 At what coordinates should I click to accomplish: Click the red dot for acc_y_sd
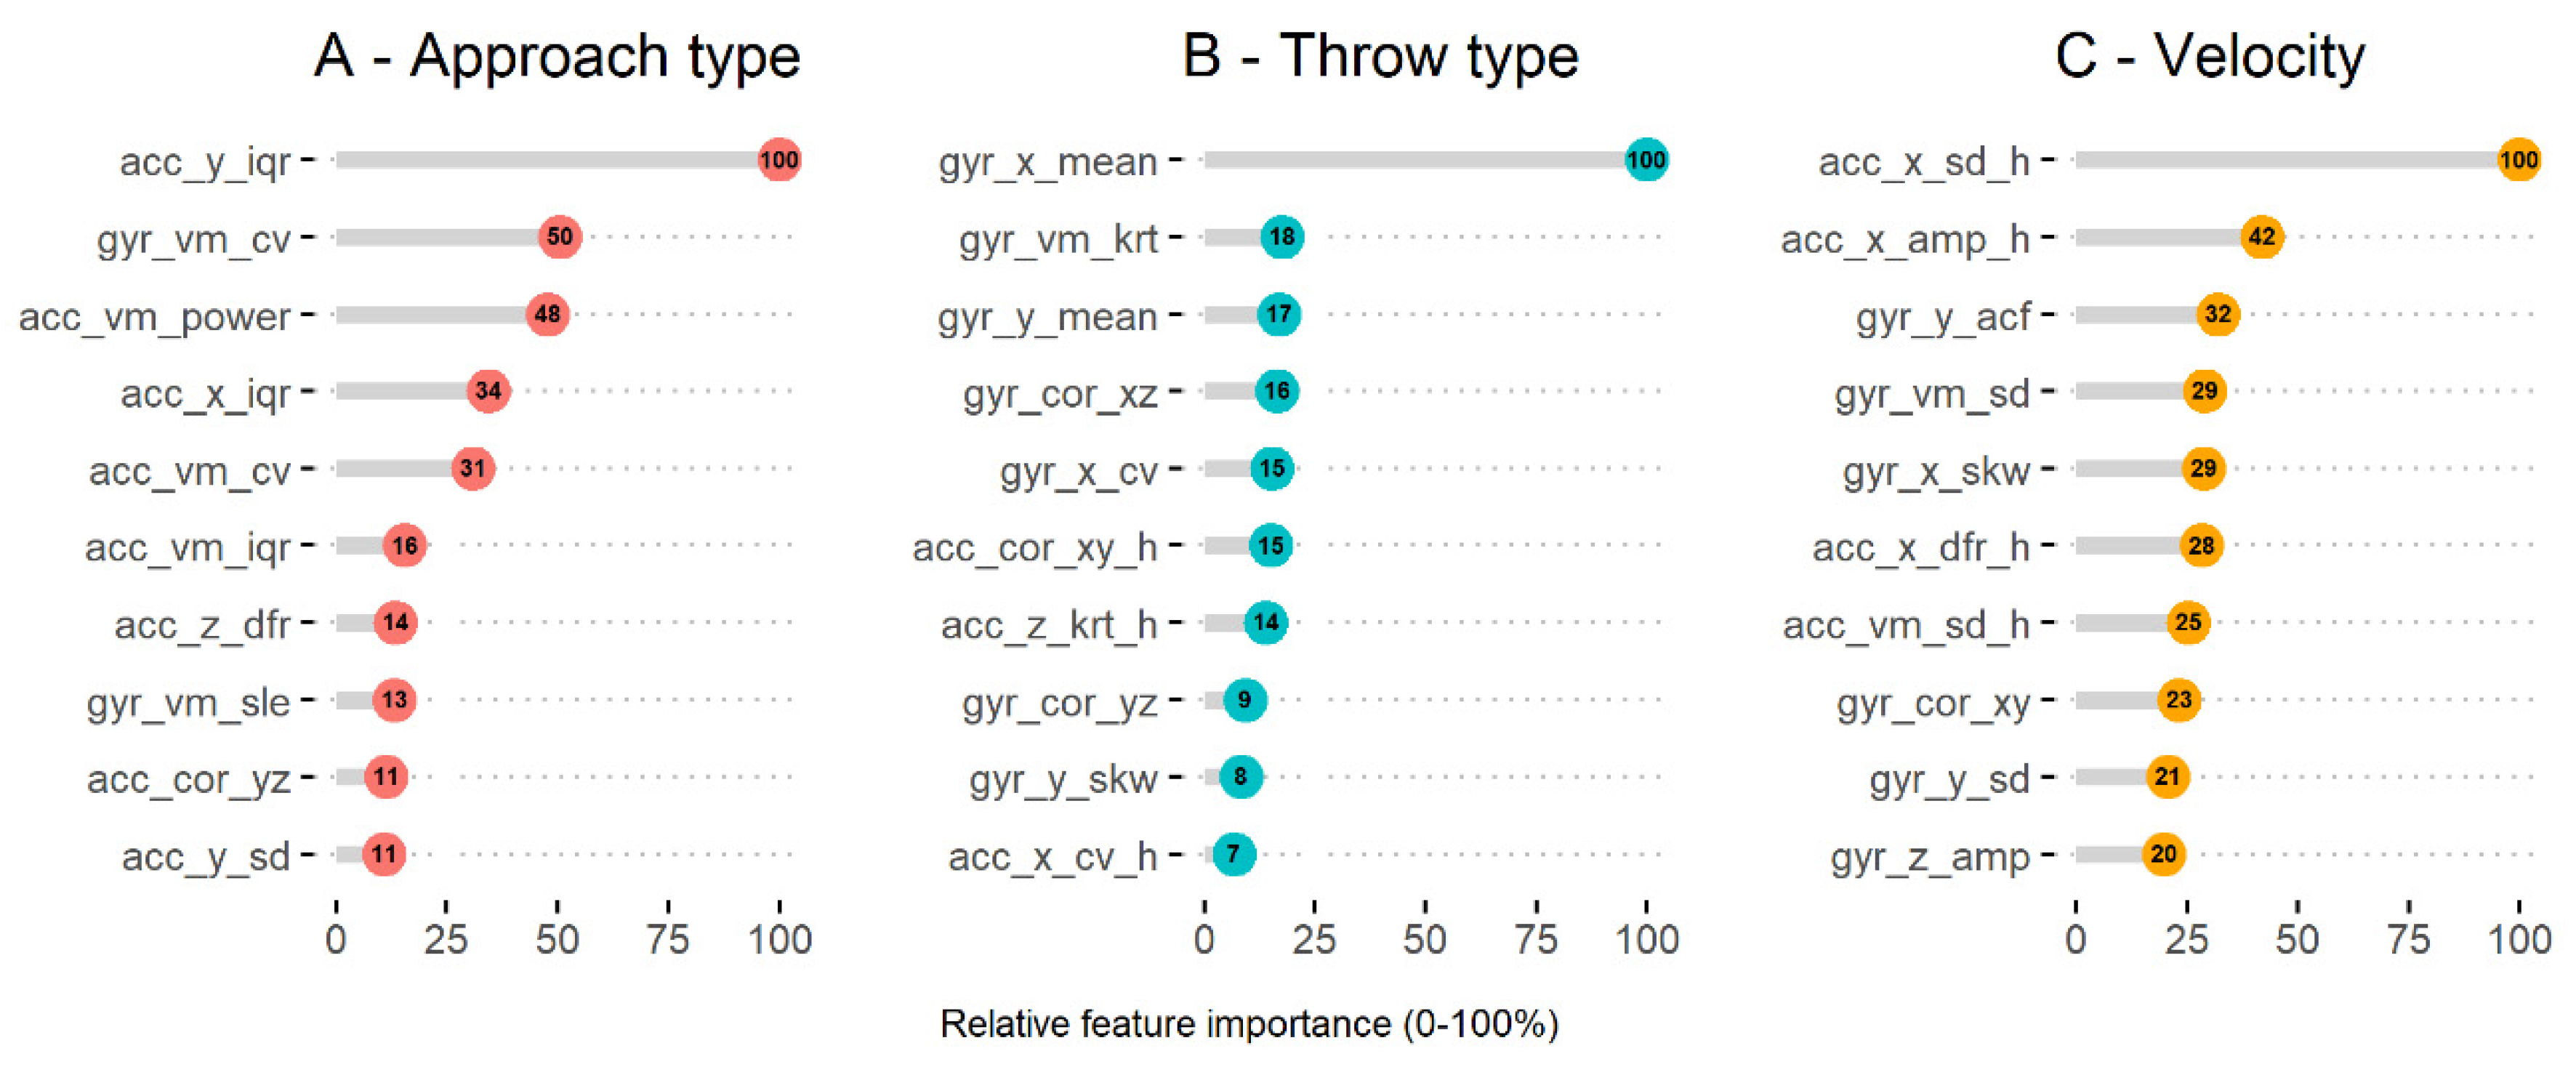pos(384,854)
